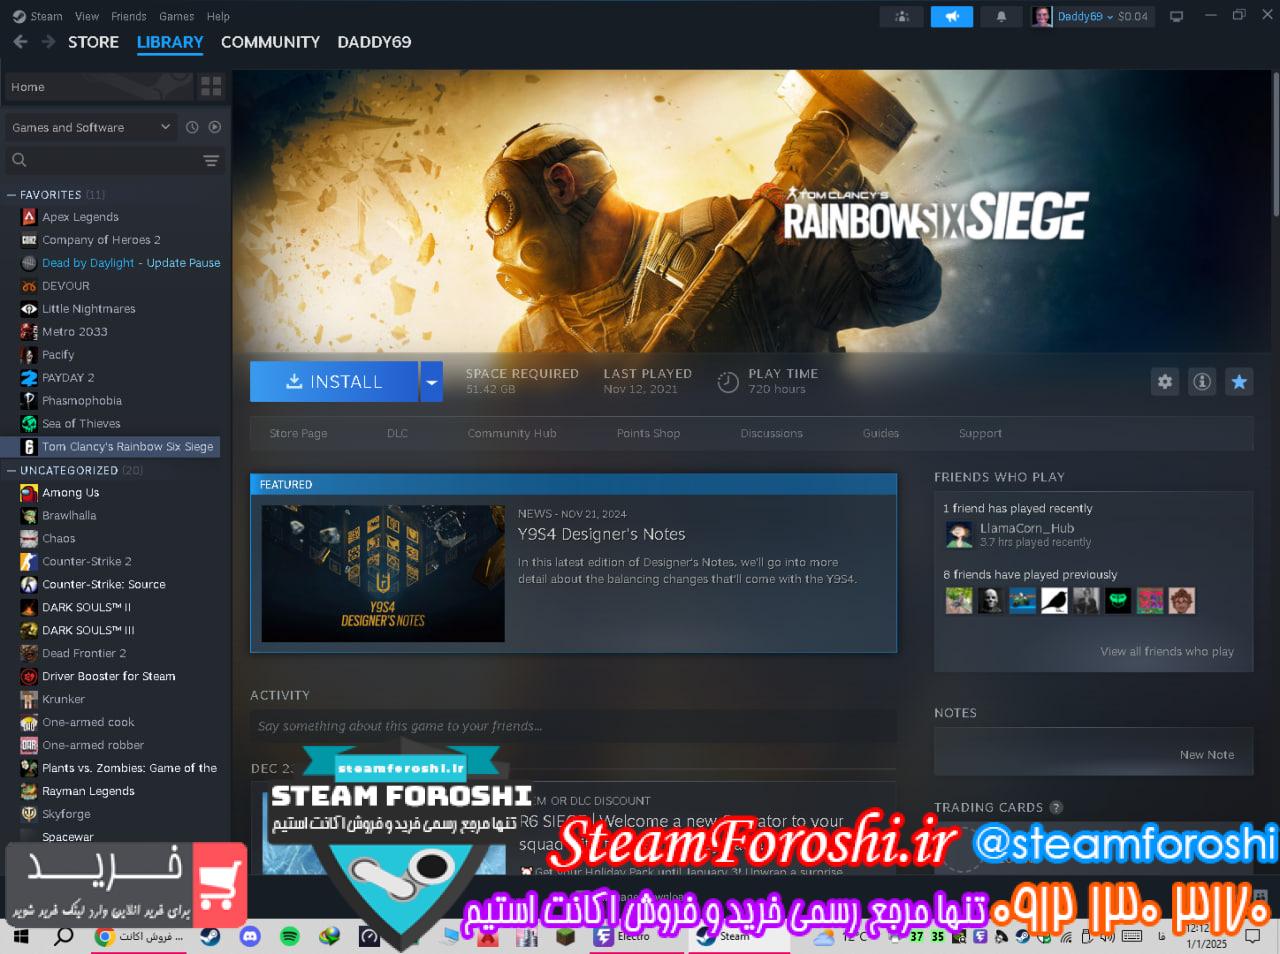Open the Games menu
Image resolution: width=1280 pixels, height=954 pixels.
pos(177,16)
